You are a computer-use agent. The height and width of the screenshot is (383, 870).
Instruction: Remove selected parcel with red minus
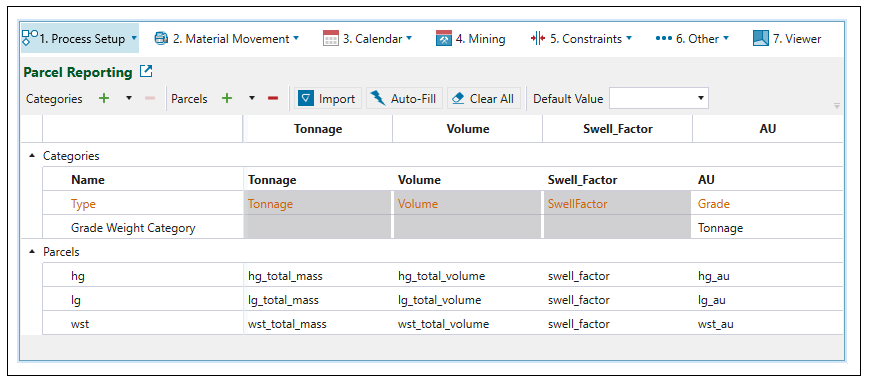pos(272,98)
